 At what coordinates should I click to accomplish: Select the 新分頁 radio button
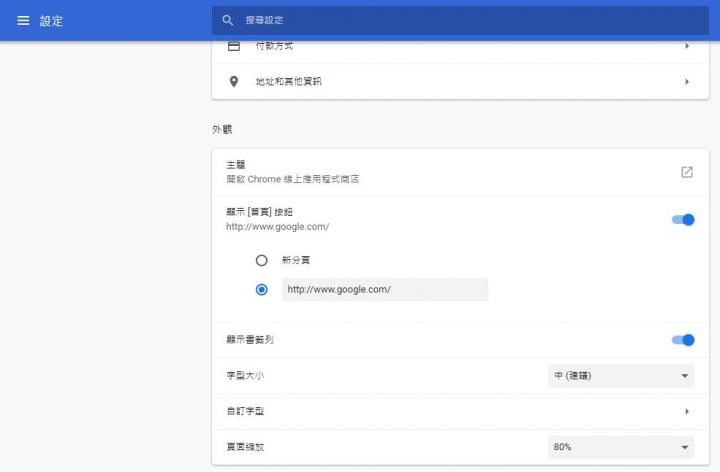tap(262, 260)
